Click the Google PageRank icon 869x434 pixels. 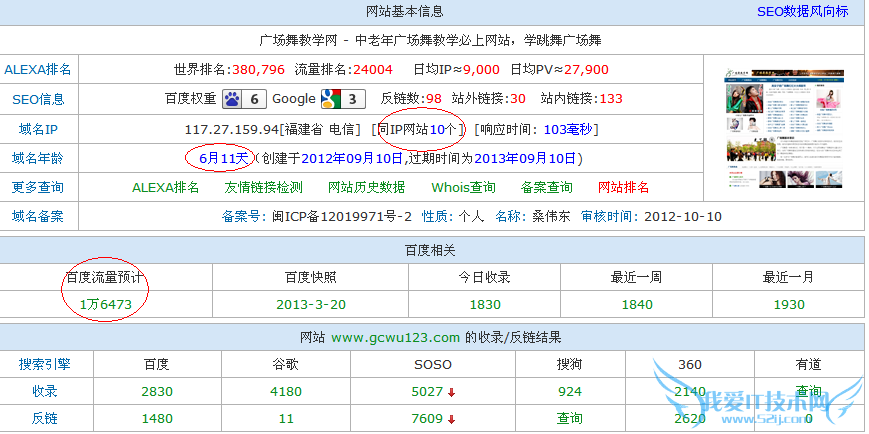(343, 99)
